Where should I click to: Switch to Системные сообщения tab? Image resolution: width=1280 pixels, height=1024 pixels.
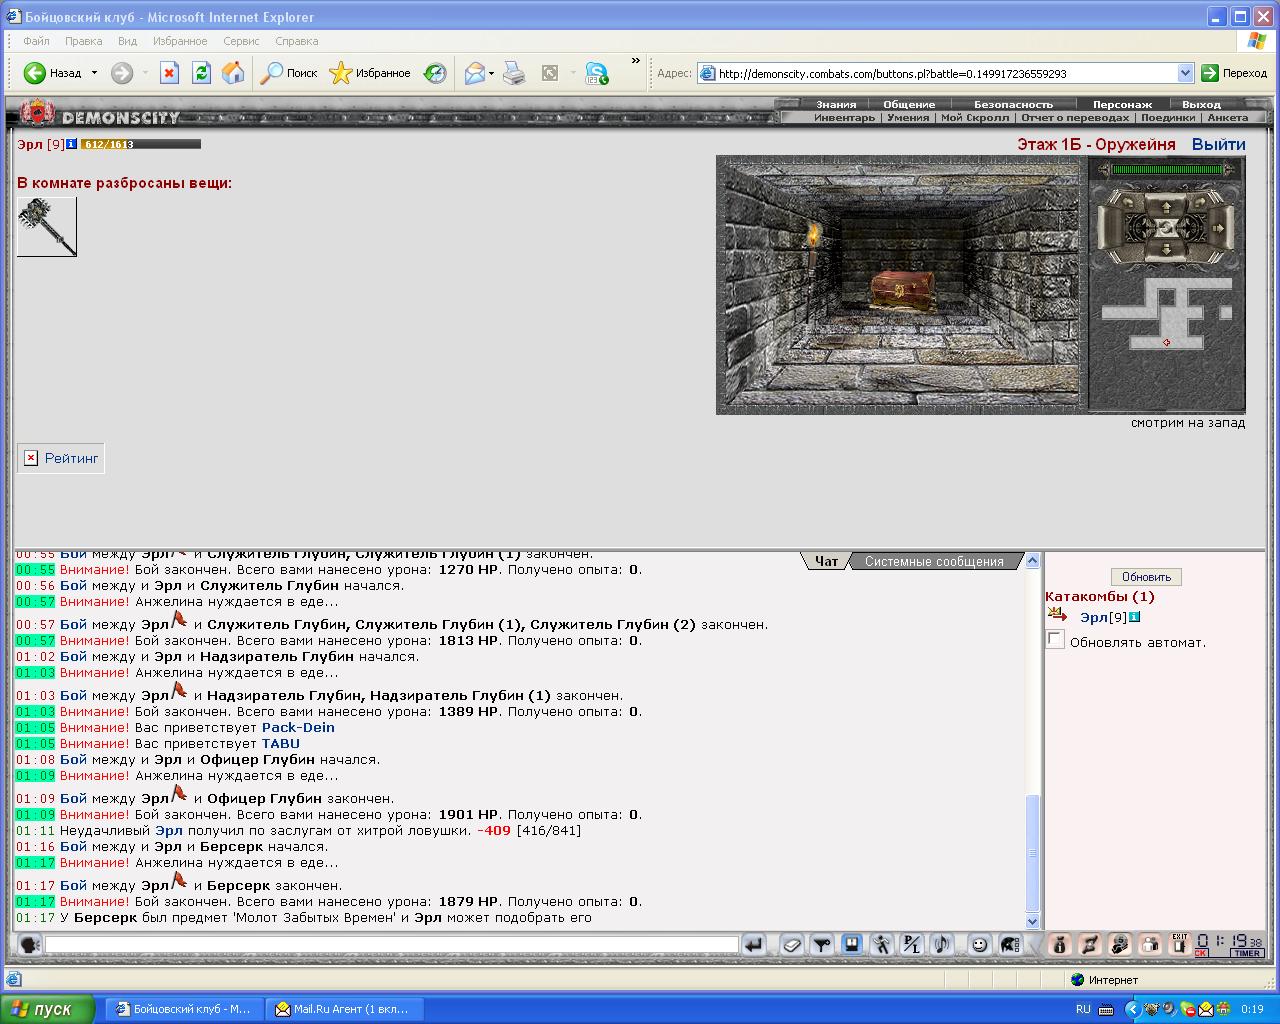[x=934, y=561]
